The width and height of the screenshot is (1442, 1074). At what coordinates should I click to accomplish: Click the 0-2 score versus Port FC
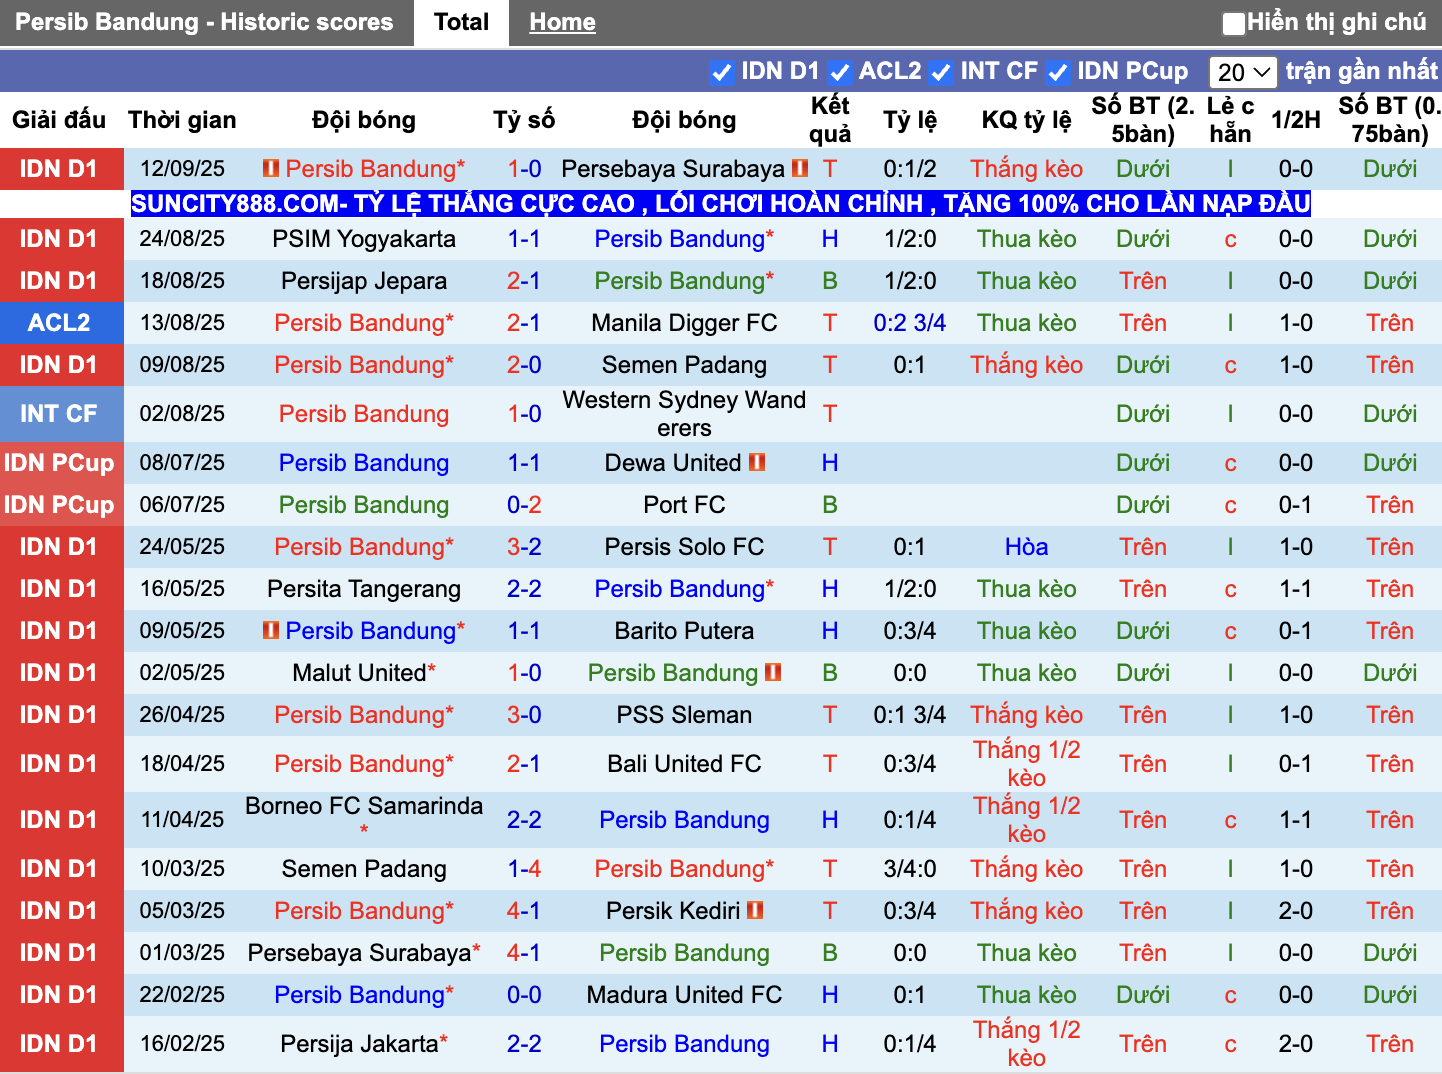coord(524,505)
